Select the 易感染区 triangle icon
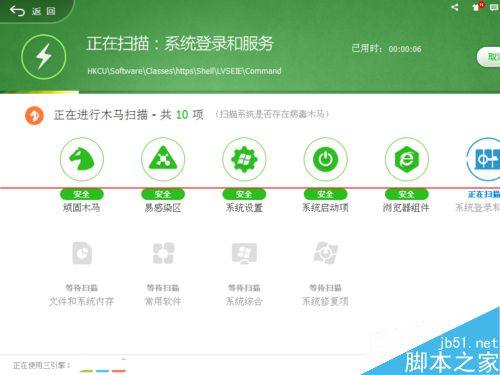 [x=163, y=159]
